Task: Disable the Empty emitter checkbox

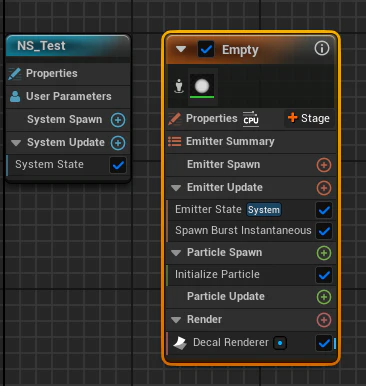Action: click(x=206, y=50)
